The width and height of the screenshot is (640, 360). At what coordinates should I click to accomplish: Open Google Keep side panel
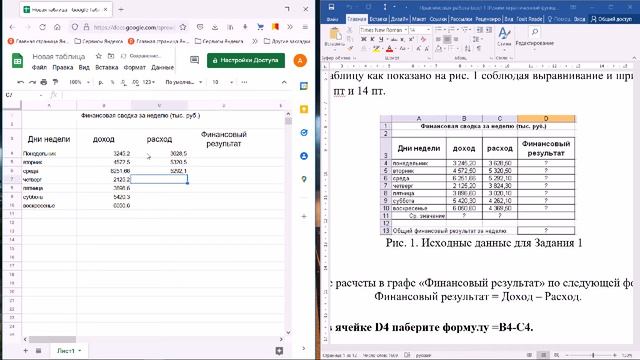304,109
